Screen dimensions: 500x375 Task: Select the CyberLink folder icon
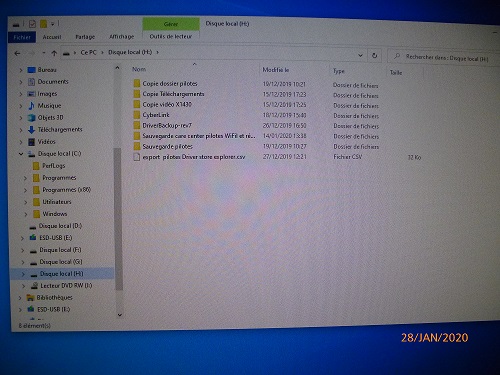[137, 115]
